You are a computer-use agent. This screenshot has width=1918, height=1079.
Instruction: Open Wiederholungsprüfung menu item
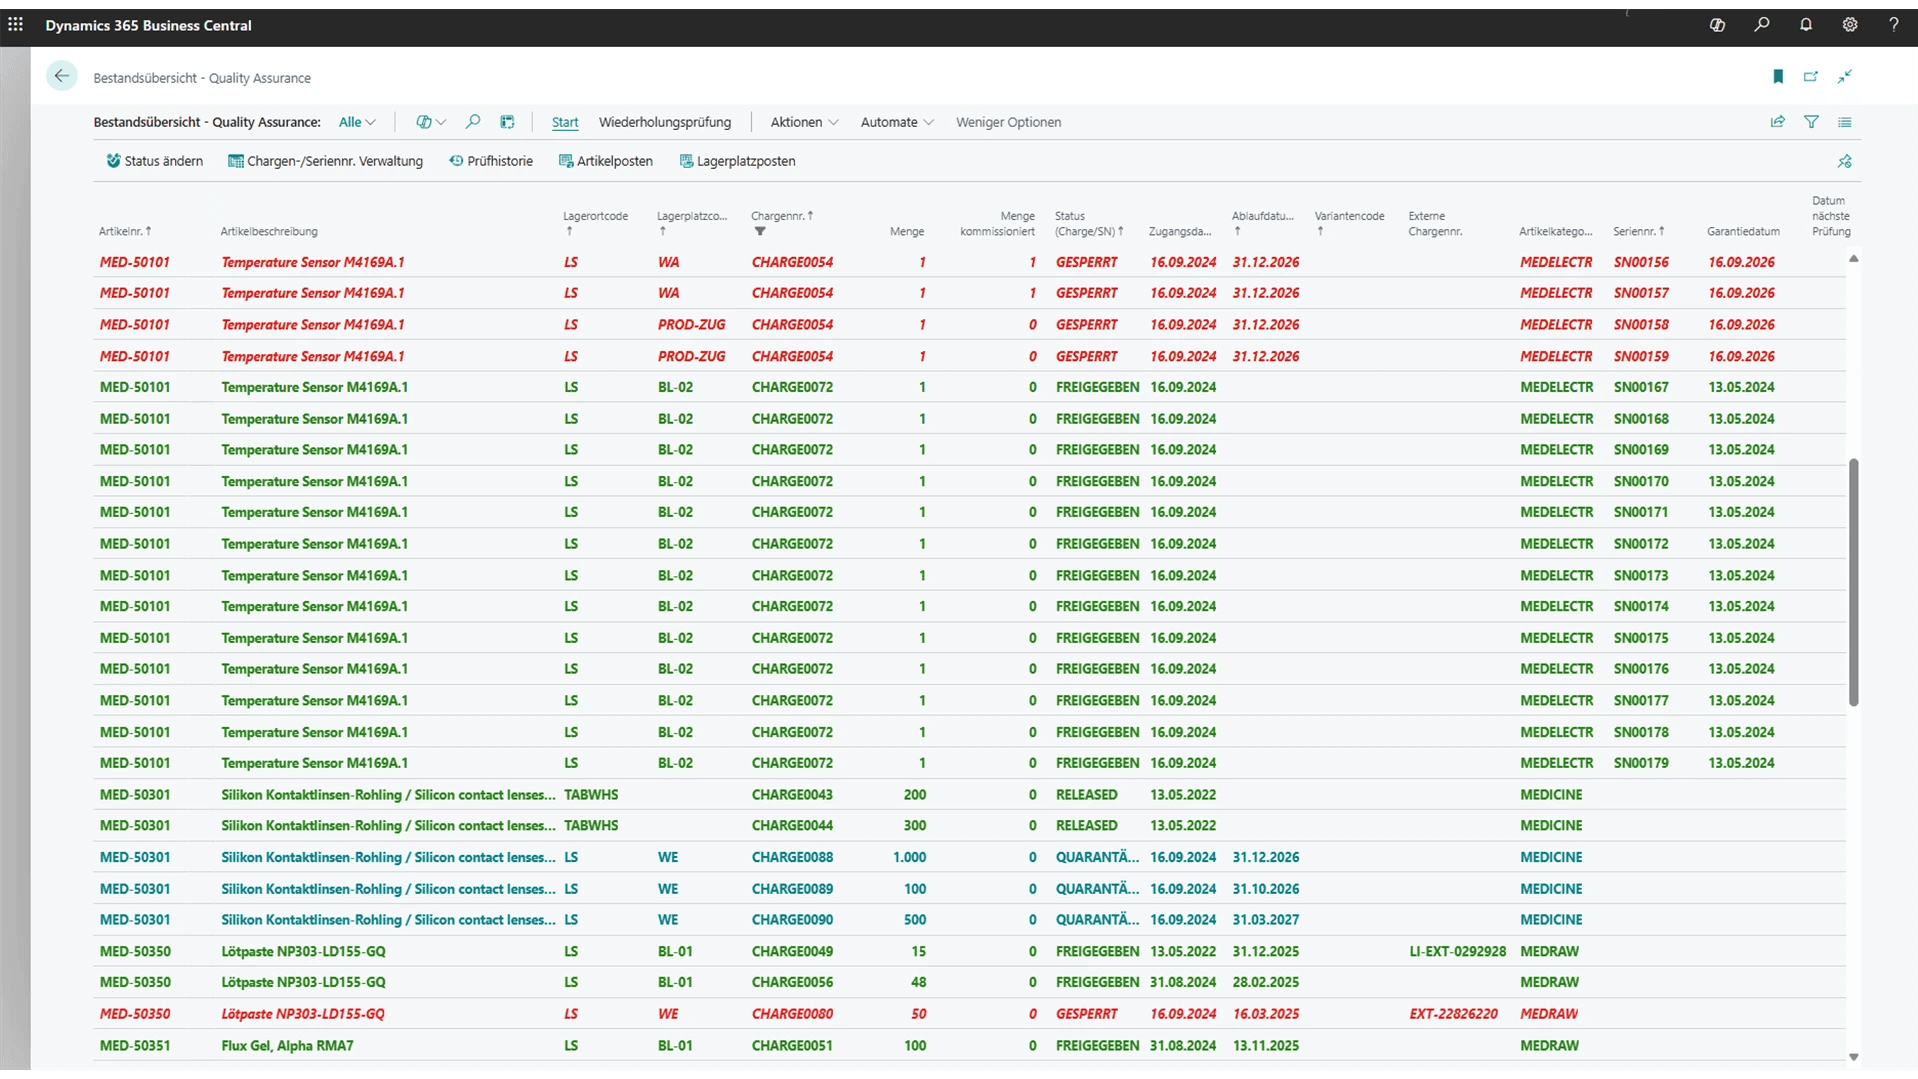[665, 122]
